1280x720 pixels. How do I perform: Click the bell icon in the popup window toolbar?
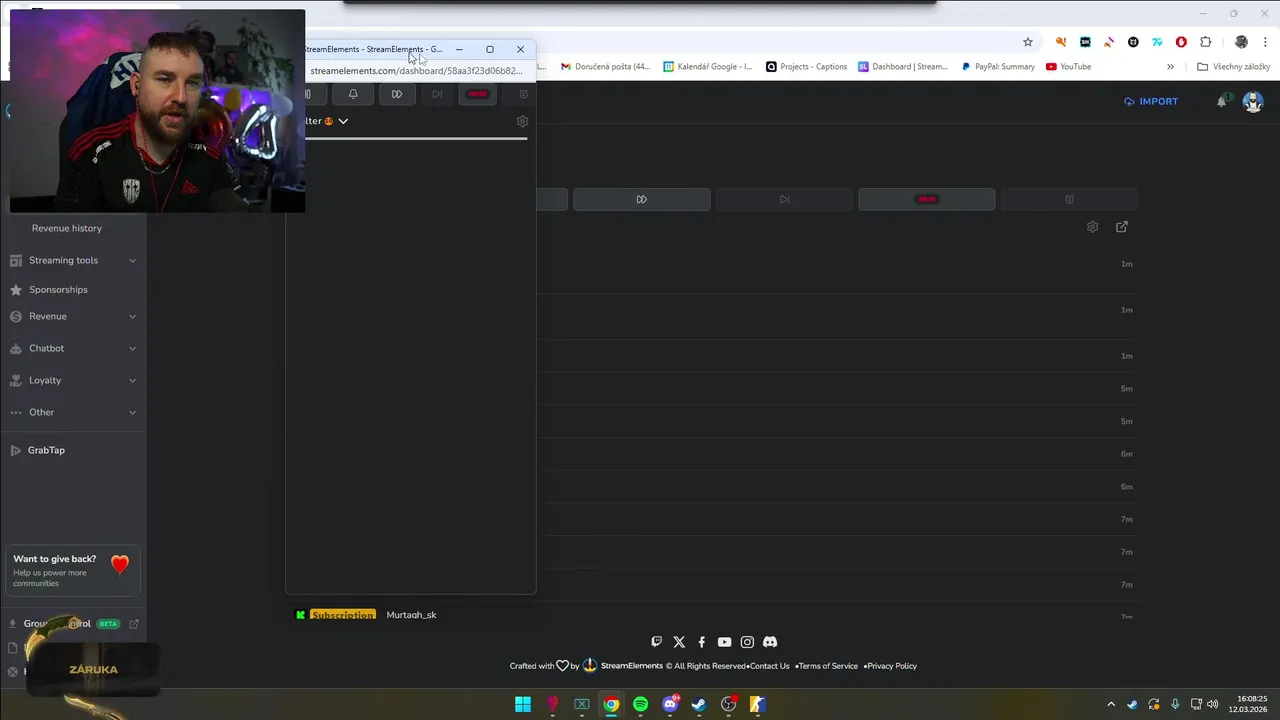click(x=353, y=94)
